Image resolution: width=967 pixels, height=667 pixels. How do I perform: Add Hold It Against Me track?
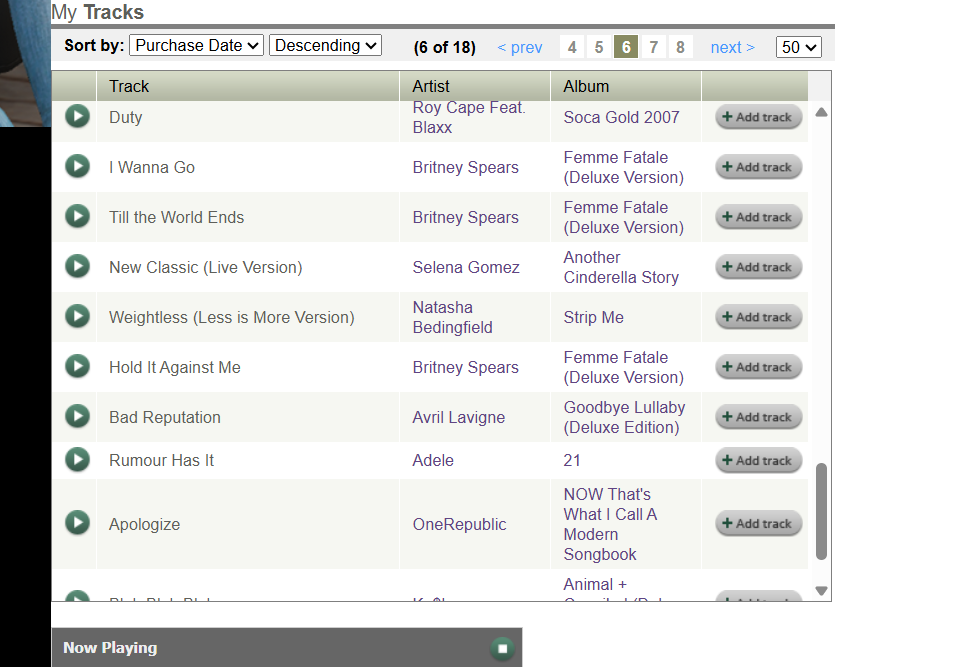(x=758, y=367)
